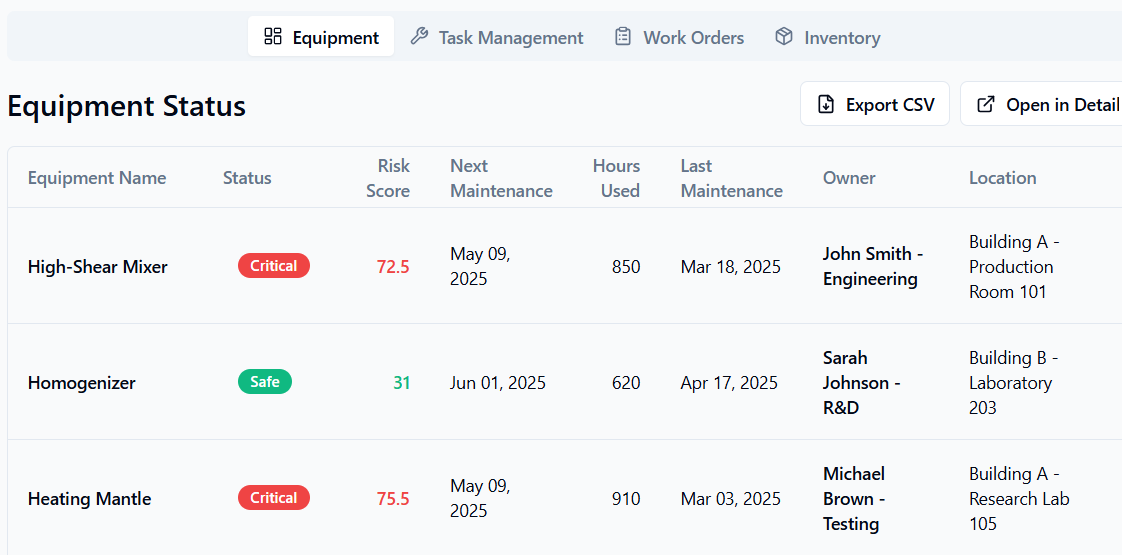Click owner Michael Brown - Testing
This screenshot has height=555, width=1122.
pyautogui.click(x=854, y=498)
